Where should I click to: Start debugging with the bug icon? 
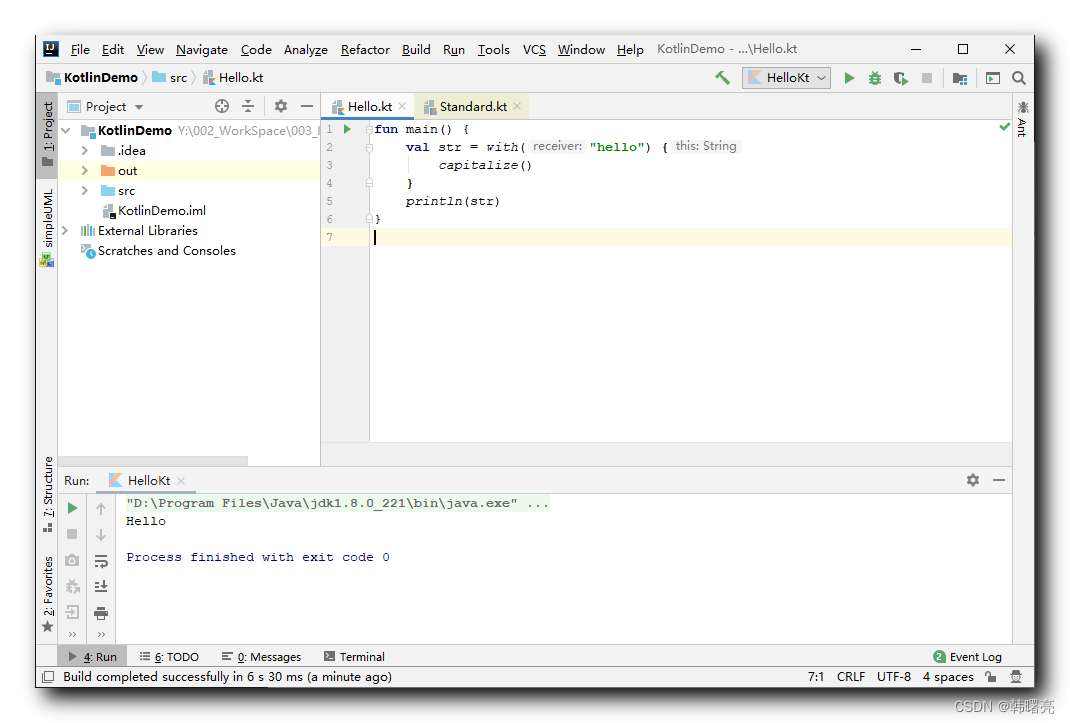pyautogui.click(x=874, y=78)
